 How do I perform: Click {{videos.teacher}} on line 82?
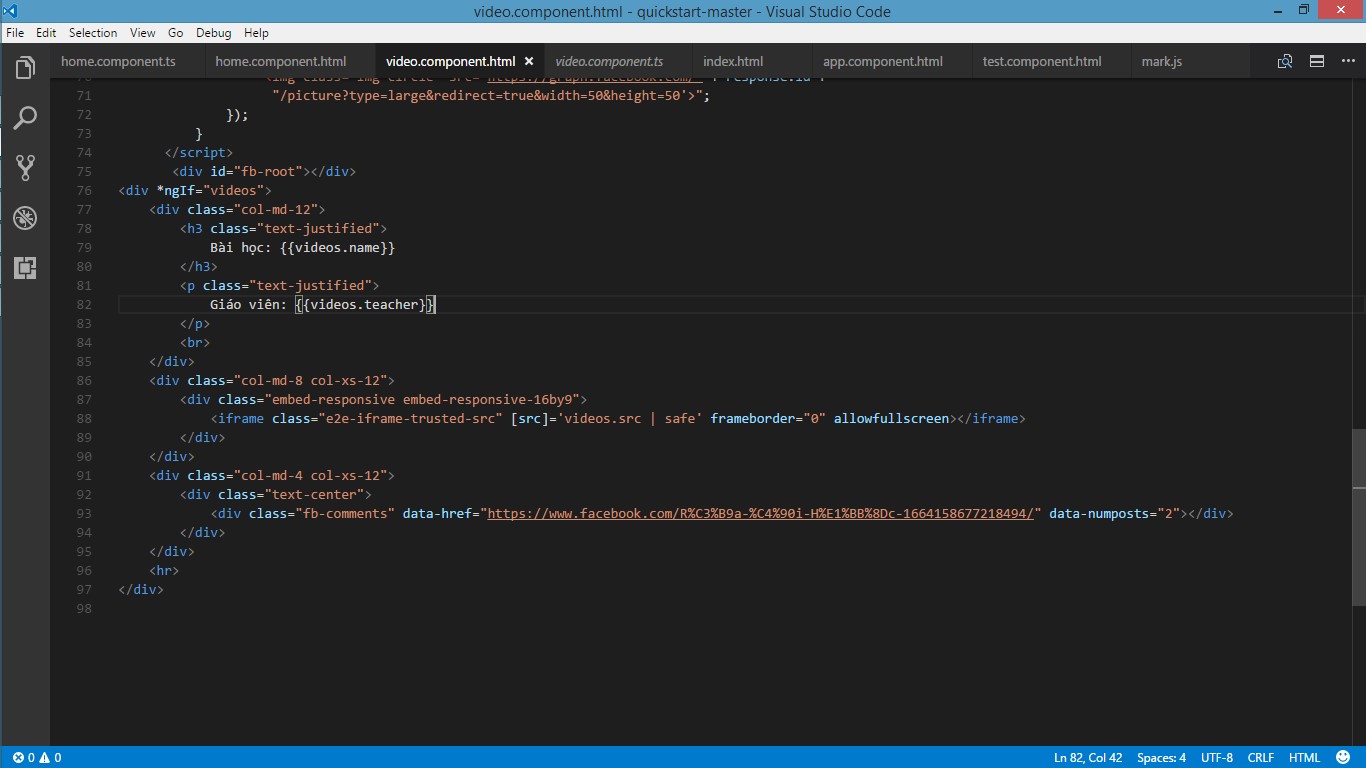coord(365,304)
